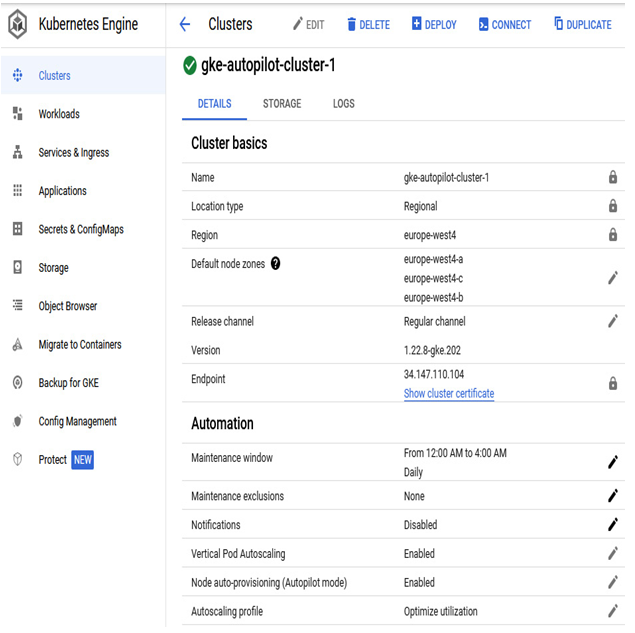Click the lock icon beside Endpoint
This screenshot has height=633, width=635.
tap(613, 383)
